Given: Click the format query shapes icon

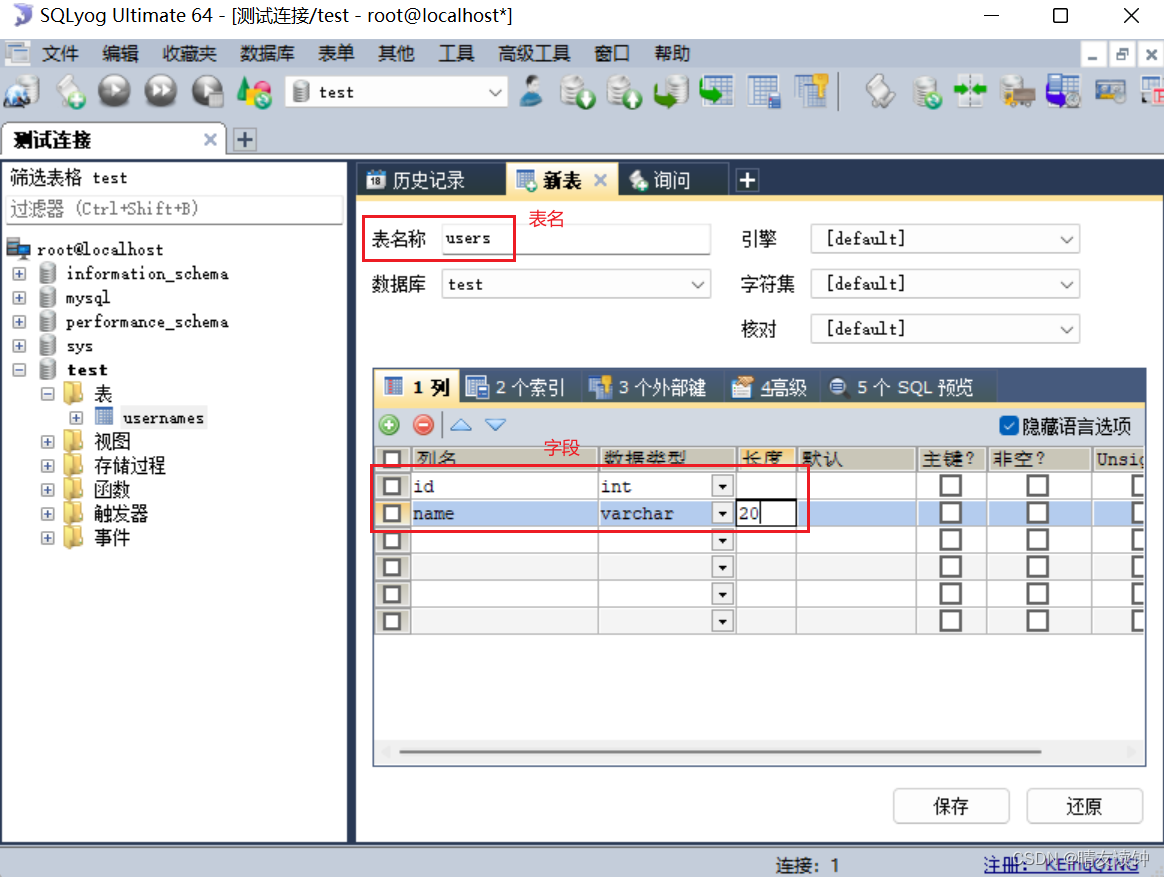Looking at the screenshot, I should (x=254, y=91).
